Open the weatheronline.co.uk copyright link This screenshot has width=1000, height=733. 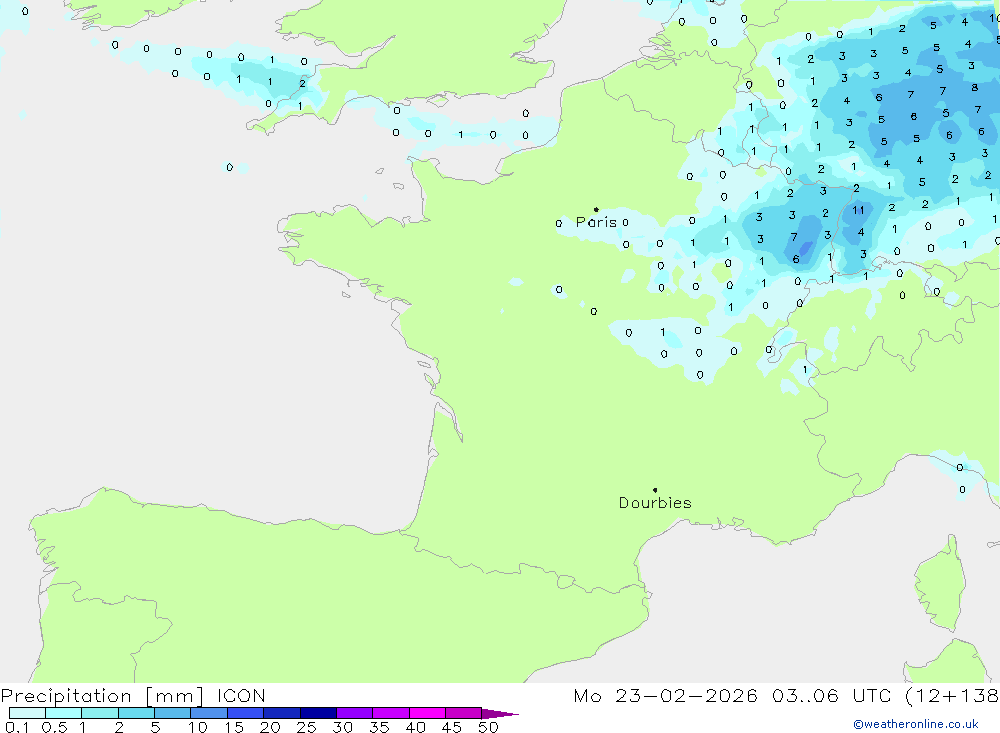pyautogui.click(x=916, y=724)
